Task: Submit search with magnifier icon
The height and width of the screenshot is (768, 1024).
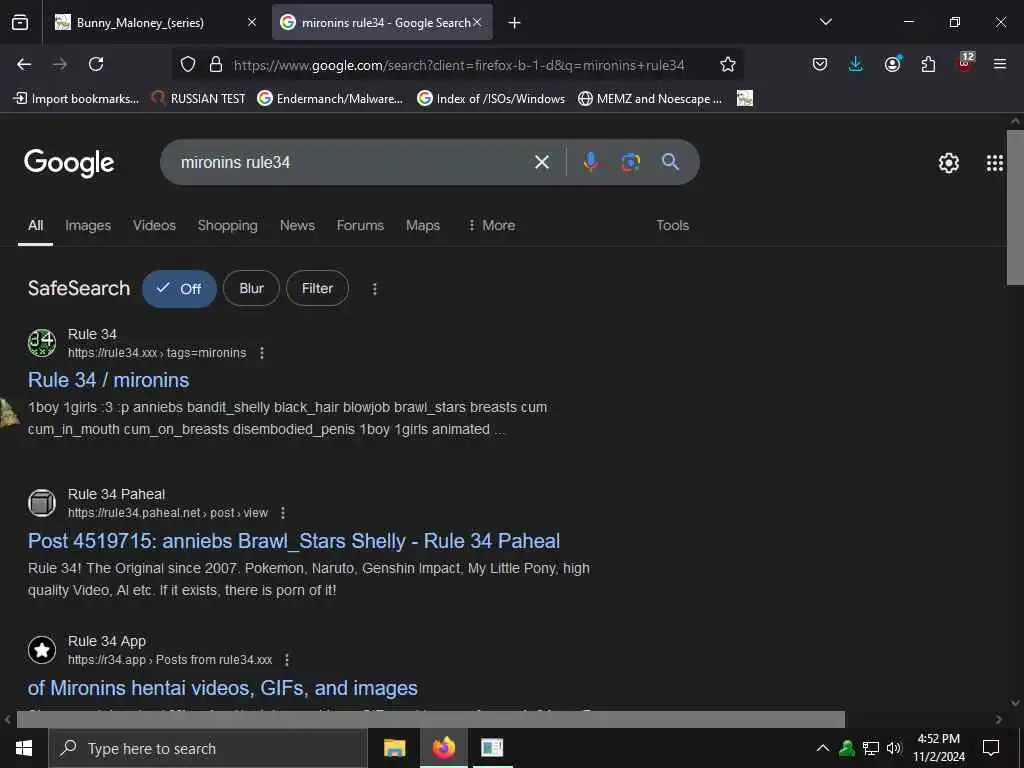Action: point(670,162)
